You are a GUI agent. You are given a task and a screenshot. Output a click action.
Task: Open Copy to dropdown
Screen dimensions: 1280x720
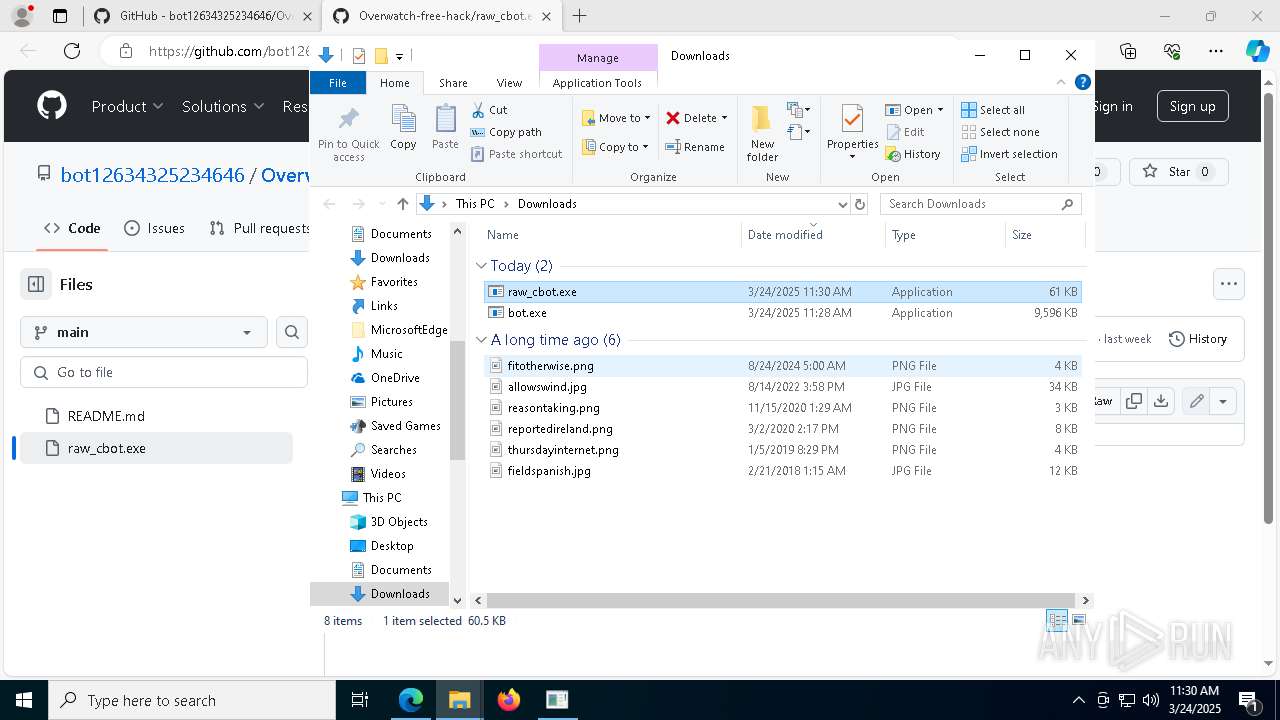click(x=616, y=147)
